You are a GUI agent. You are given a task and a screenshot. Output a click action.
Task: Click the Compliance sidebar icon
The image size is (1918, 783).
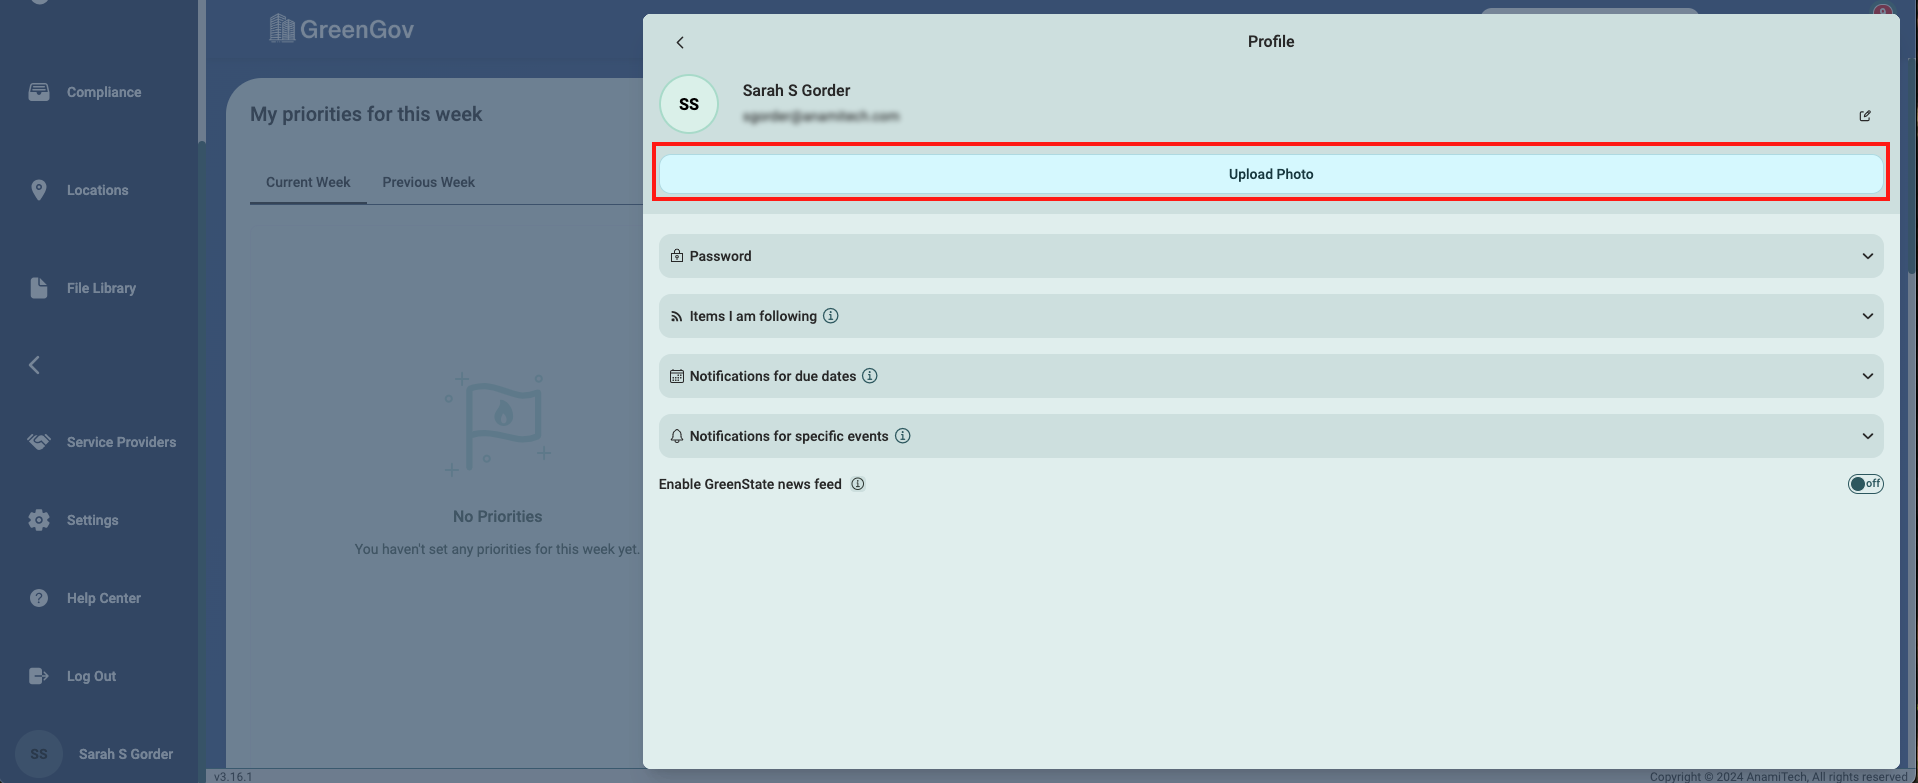[x=39, y=92]
